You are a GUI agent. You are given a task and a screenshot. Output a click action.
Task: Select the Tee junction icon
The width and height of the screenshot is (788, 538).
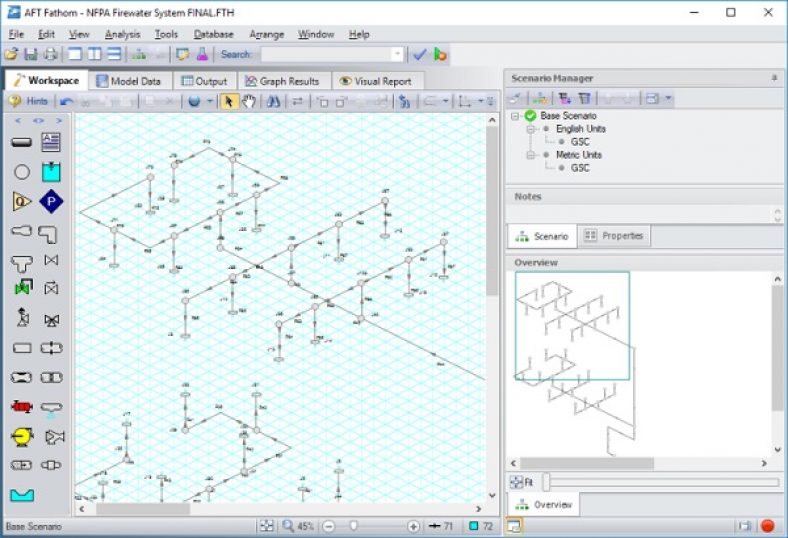tap(22, 263)
